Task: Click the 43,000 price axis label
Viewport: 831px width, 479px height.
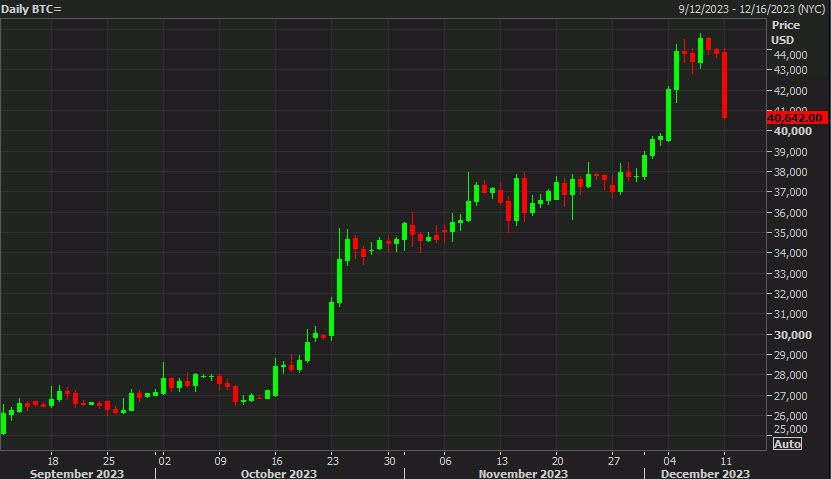Action: pyautogui.click(x=790, y=70)
